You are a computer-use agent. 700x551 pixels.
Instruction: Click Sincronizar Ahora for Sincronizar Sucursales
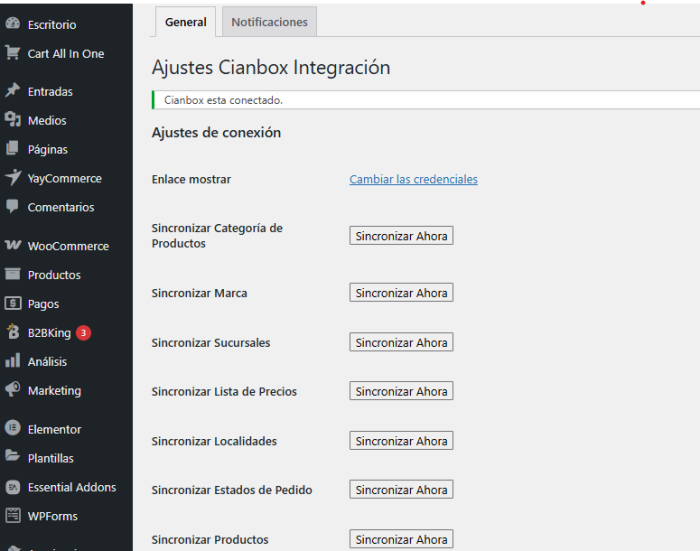pyautogui.click(x=401, y=342)
